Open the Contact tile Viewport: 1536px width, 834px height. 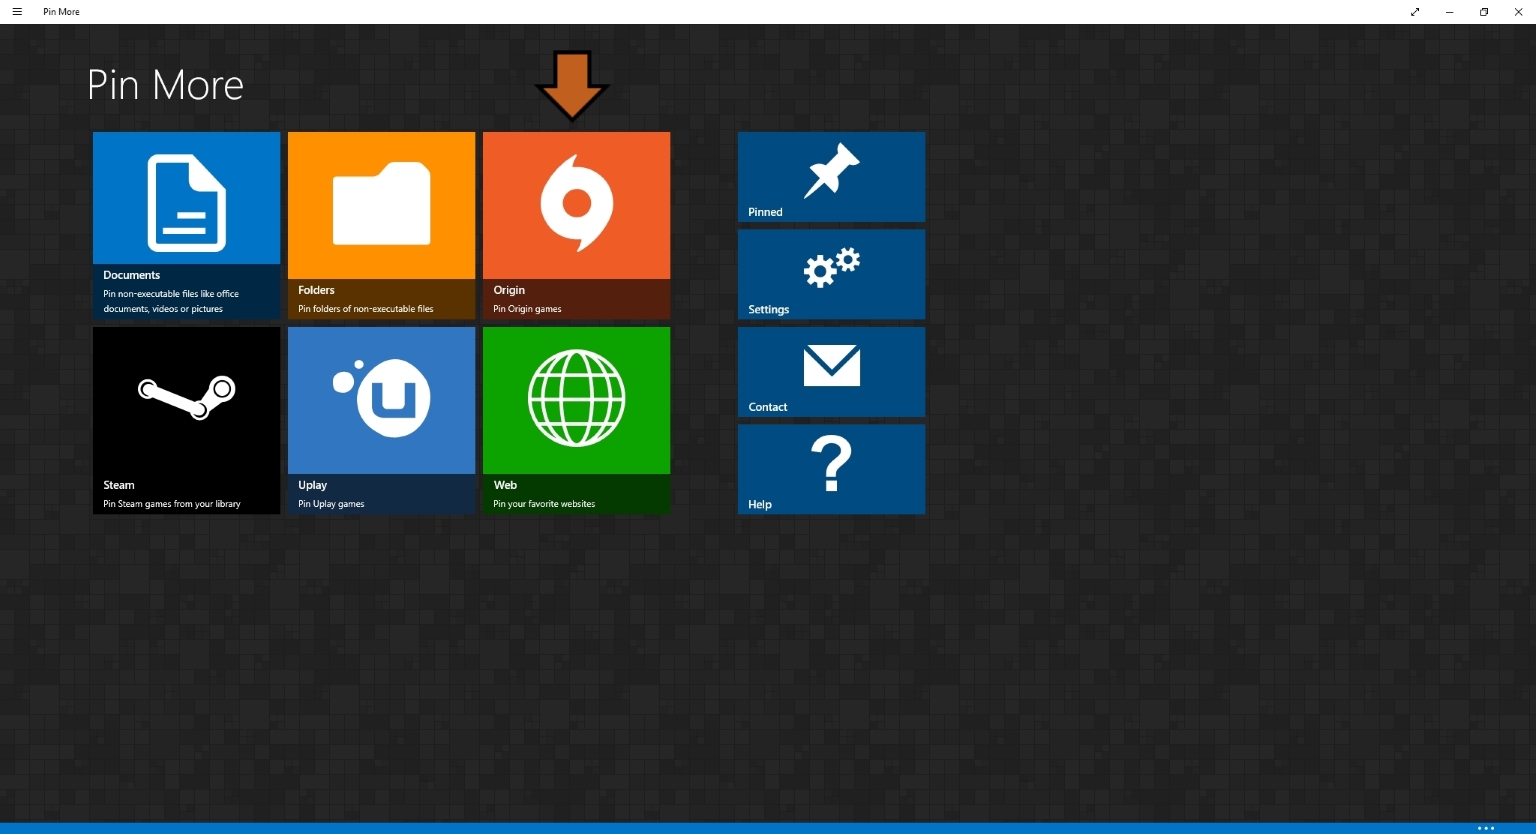[830, 371]
